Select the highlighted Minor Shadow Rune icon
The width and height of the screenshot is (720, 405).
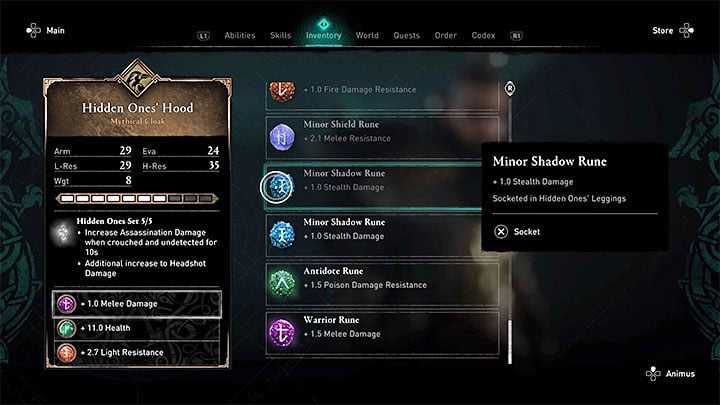[x=276, y=187]
